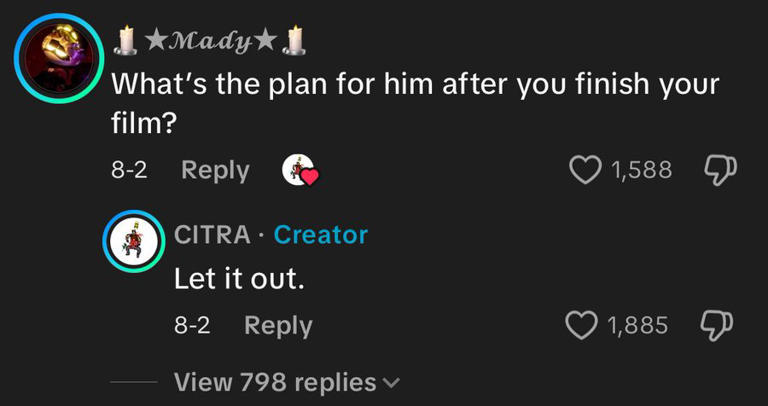Click the Creator badge label

click(321, 235)
